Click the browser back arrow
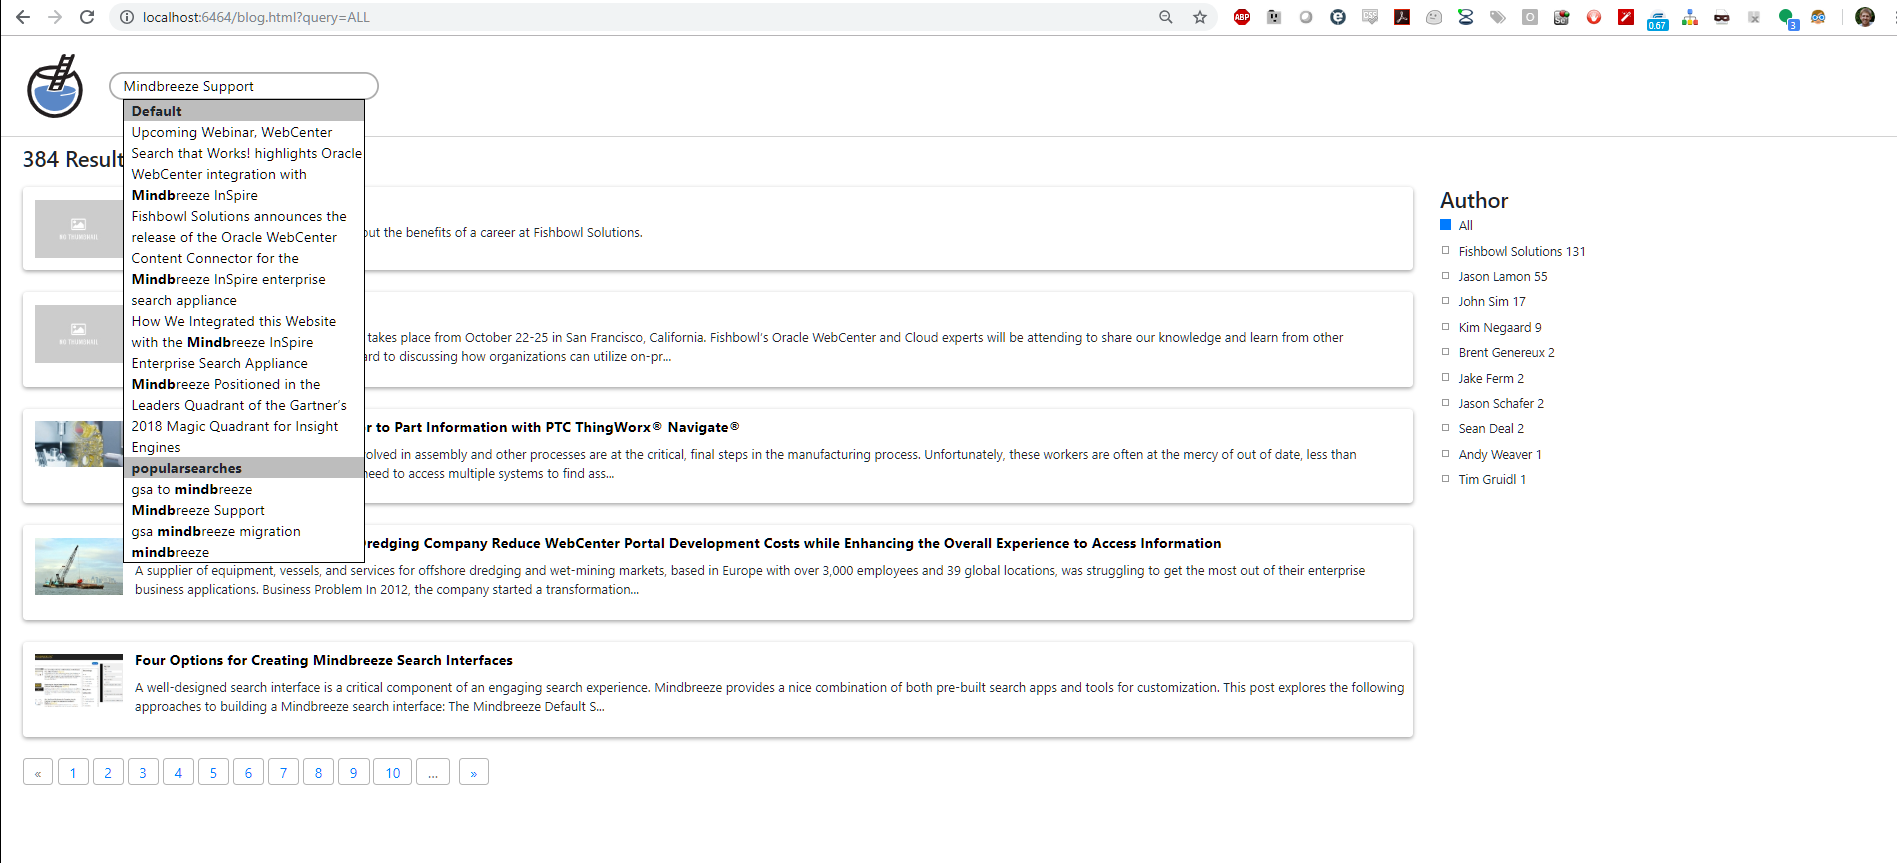This screenshot has height=863, width=1897. pos(22,17)
